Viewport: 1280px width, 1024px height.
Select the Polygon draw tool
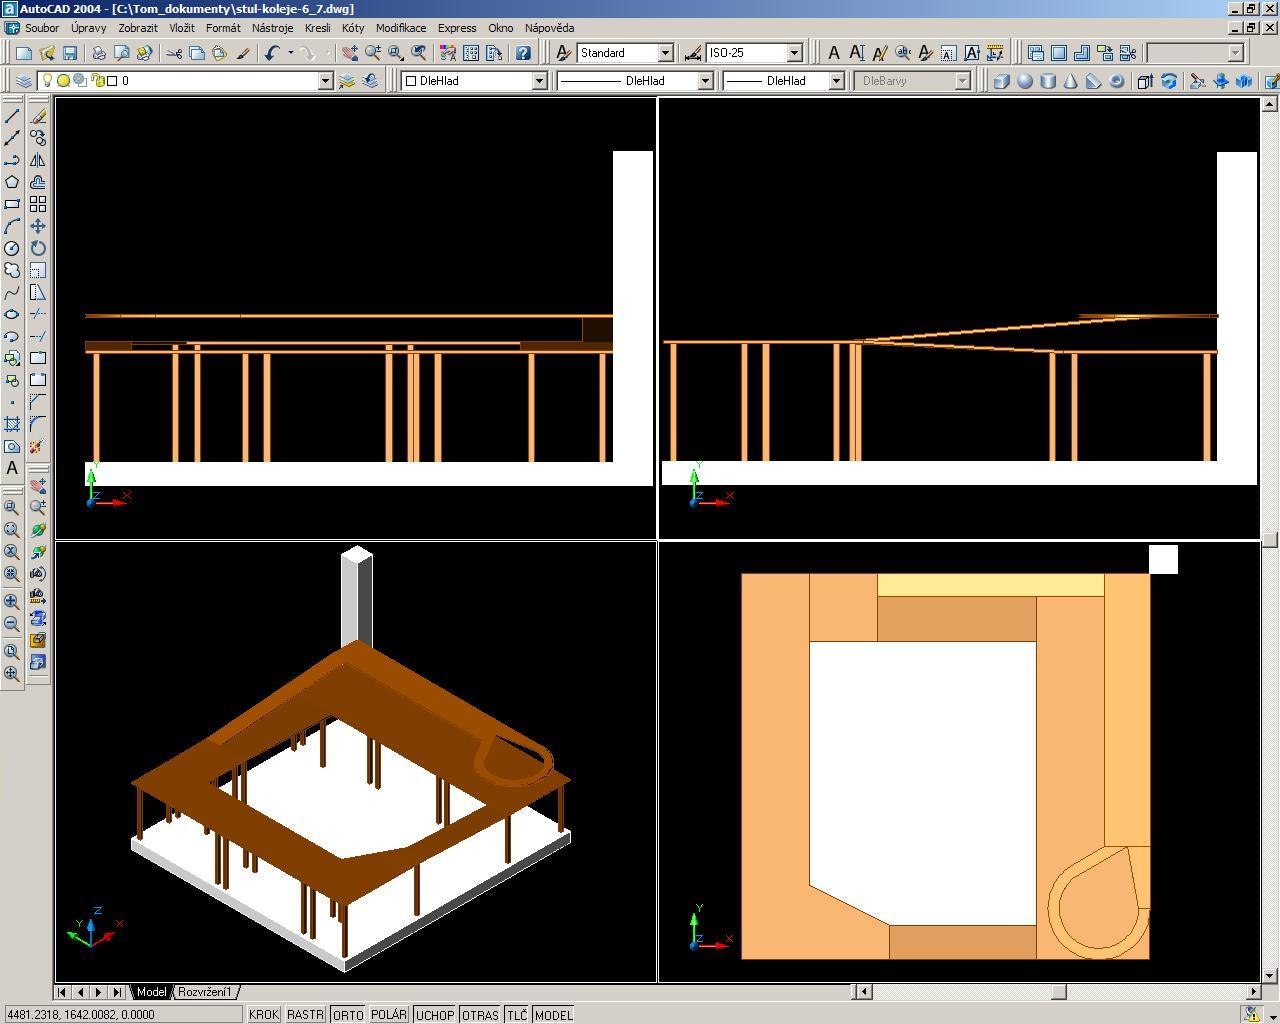(12, 182)
